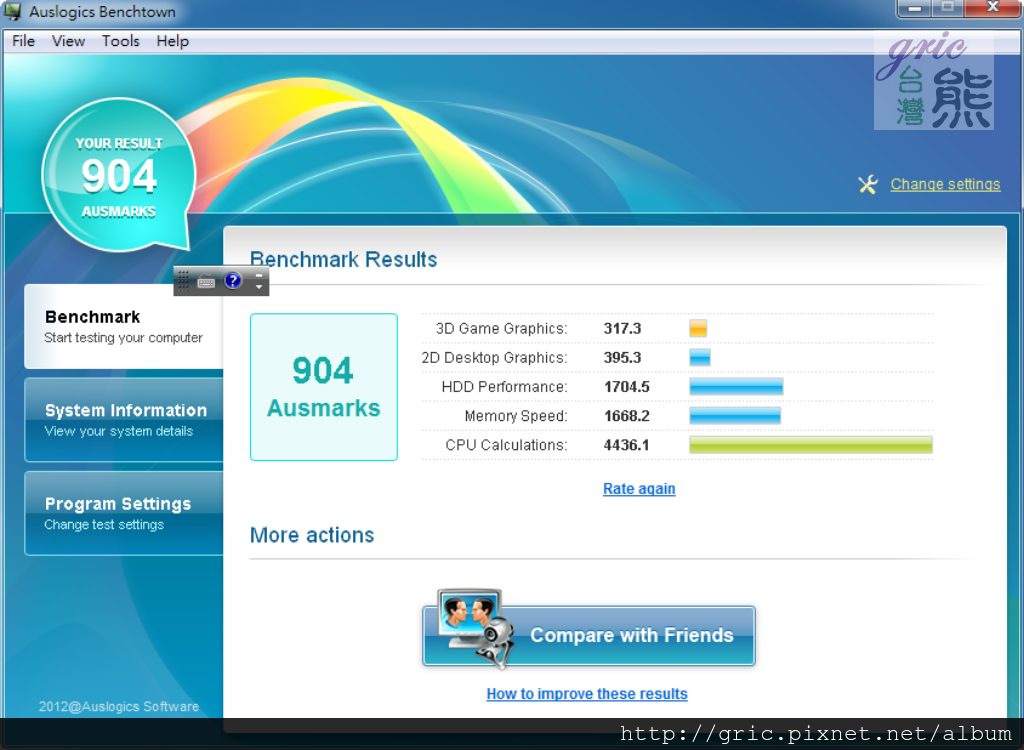The height and width of the screenshot is (750, 1024).
Task: Minimize the Auslogics Benchtown window
Action: (914, 8)
